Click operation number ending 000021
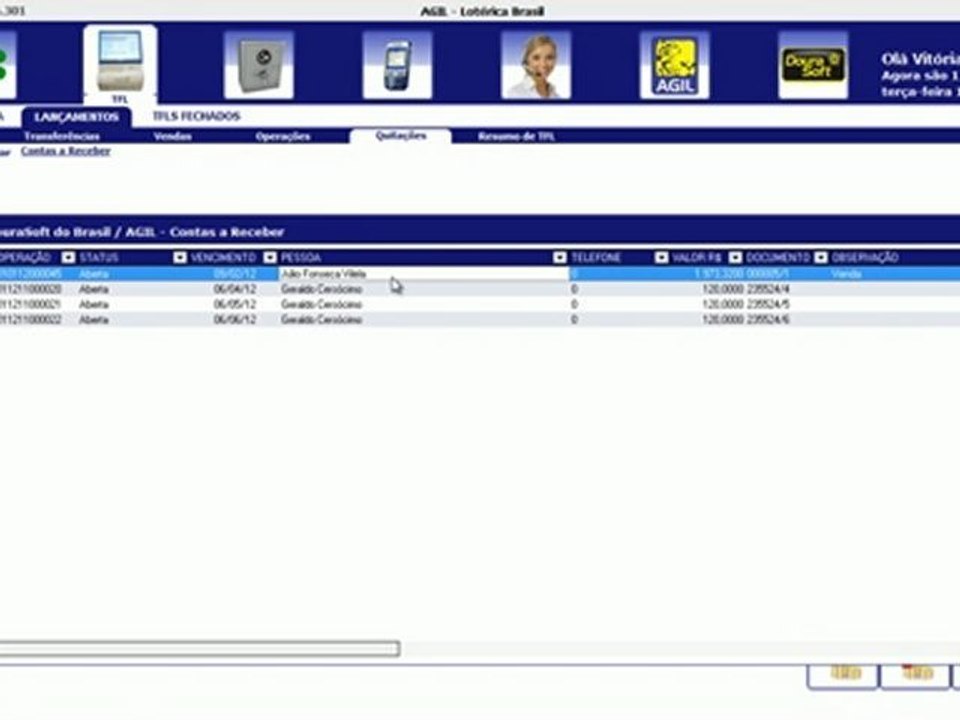The height and width of the screenshot is (720, 960). (31, 304)
